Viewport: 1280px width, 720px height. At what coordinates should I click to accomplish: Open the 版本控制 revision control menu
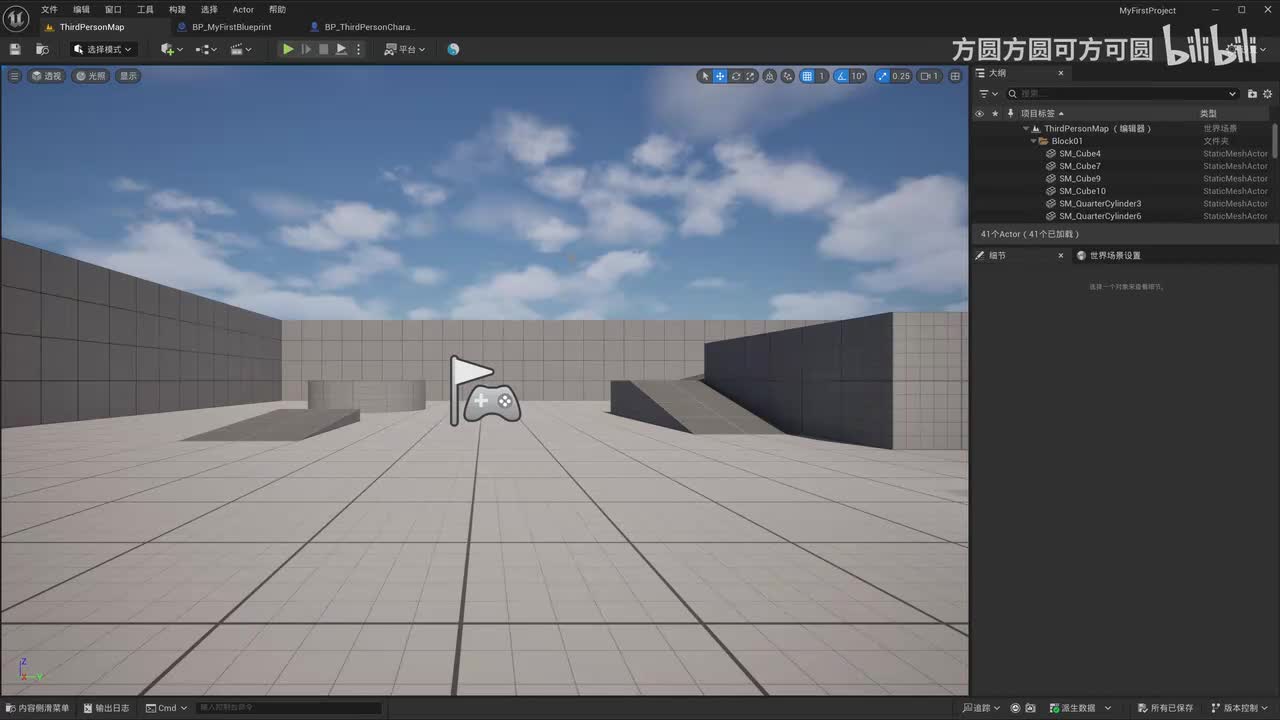point(1240,708)
